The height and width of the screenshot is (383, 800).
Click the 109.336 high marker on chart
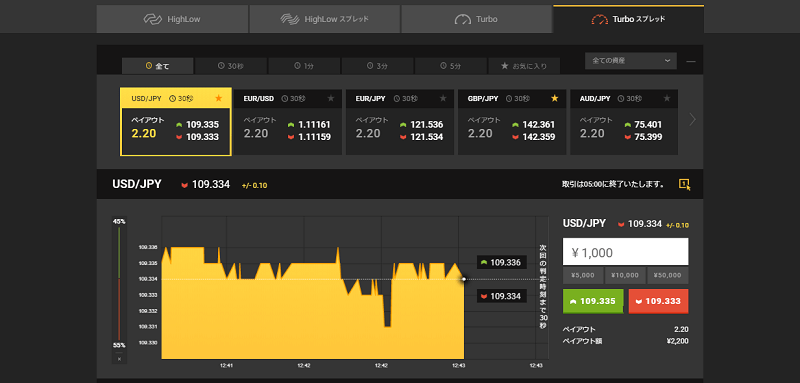pyautogui.click(x=502, y=263)
